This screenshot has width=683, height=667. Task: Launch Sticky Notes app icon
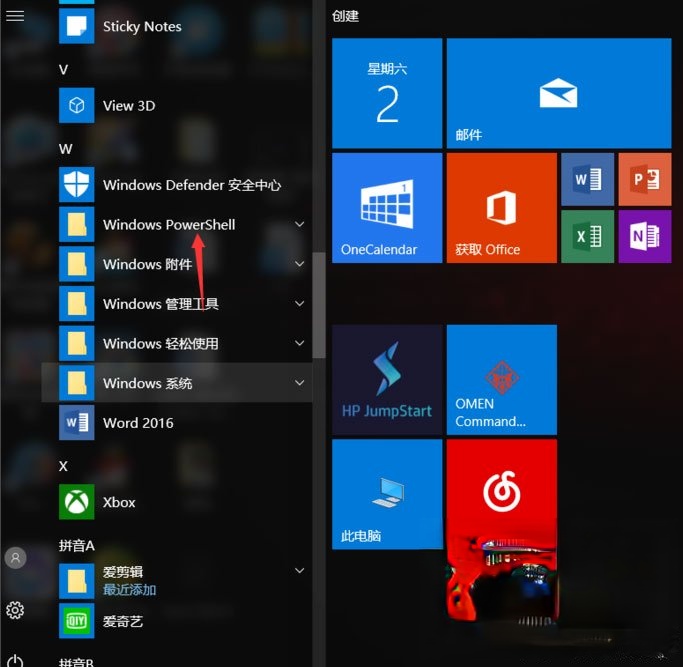(77, 26)
